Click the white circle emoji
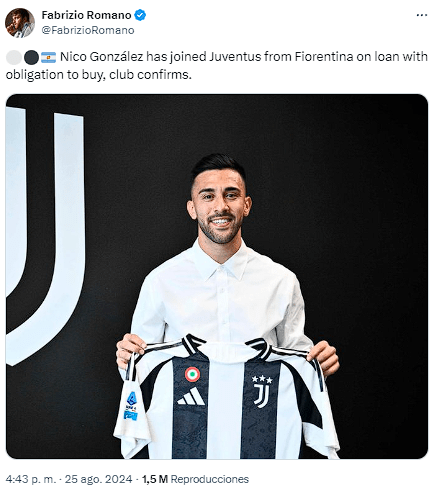This screenshot has width=438, height=488. coord(14,57)
